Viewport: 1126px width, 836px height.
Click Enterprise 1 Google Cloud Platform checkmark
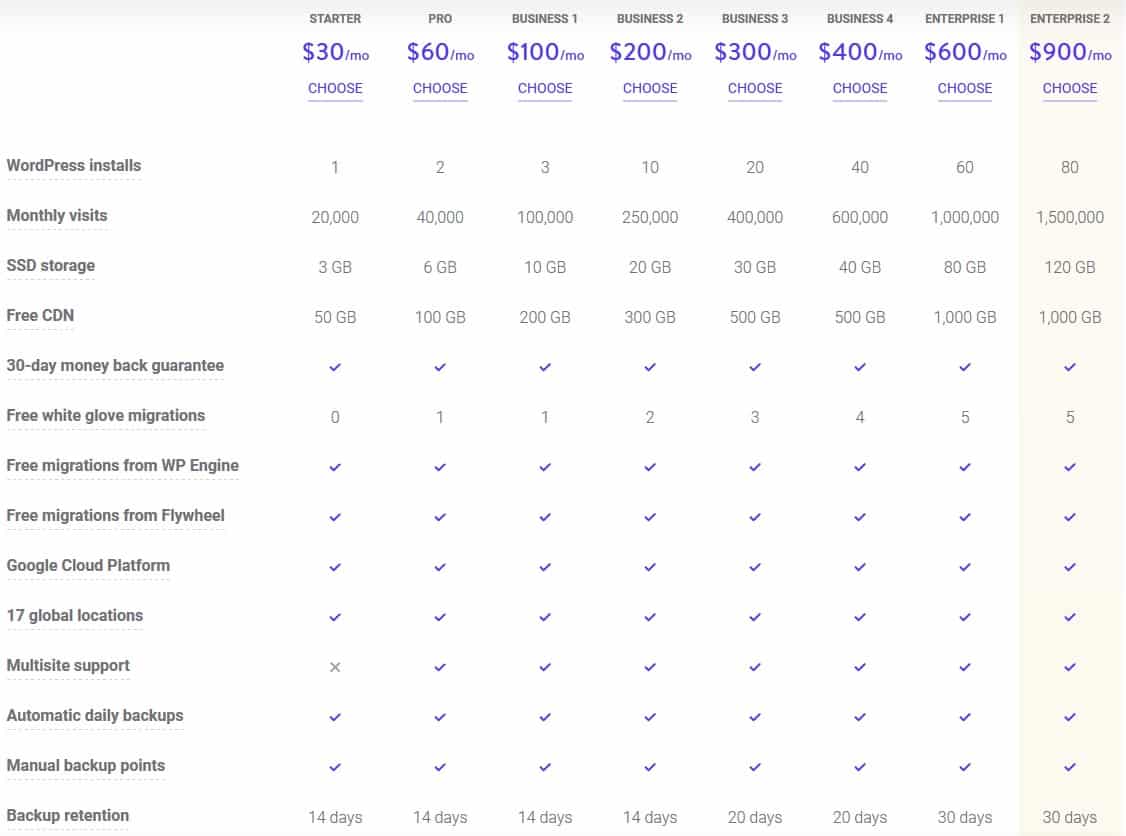(x=964, y=567)
